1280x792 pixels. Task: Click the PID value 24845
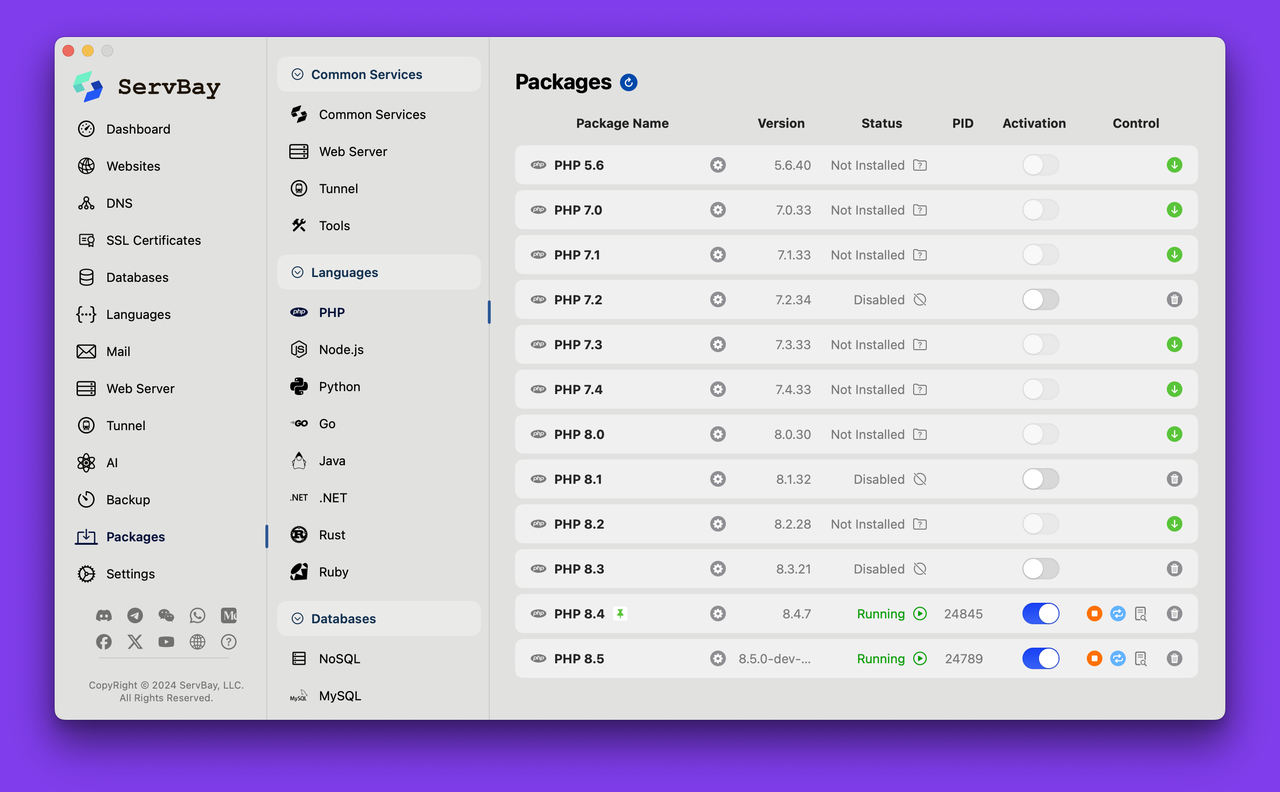963,614
